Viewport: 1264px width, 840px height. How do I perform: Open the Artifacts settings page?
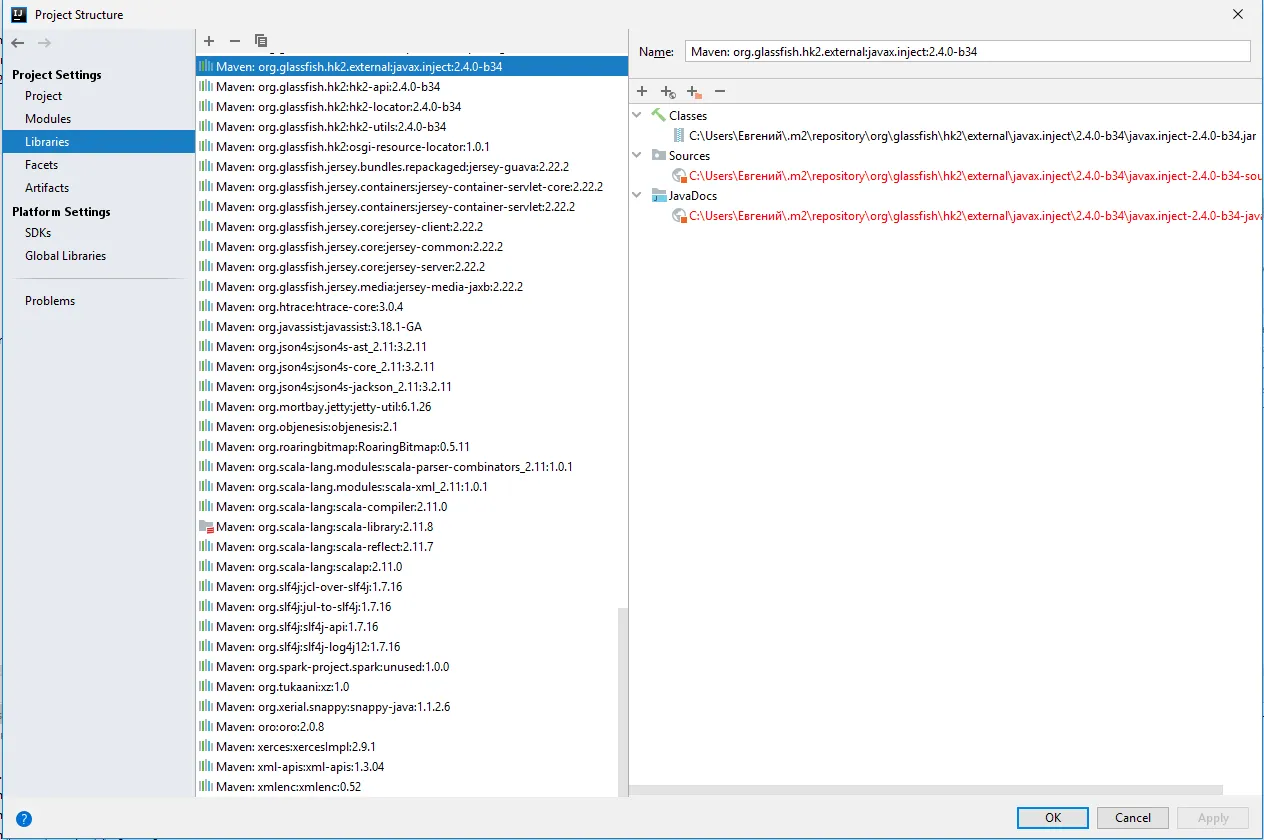[47, 188]
